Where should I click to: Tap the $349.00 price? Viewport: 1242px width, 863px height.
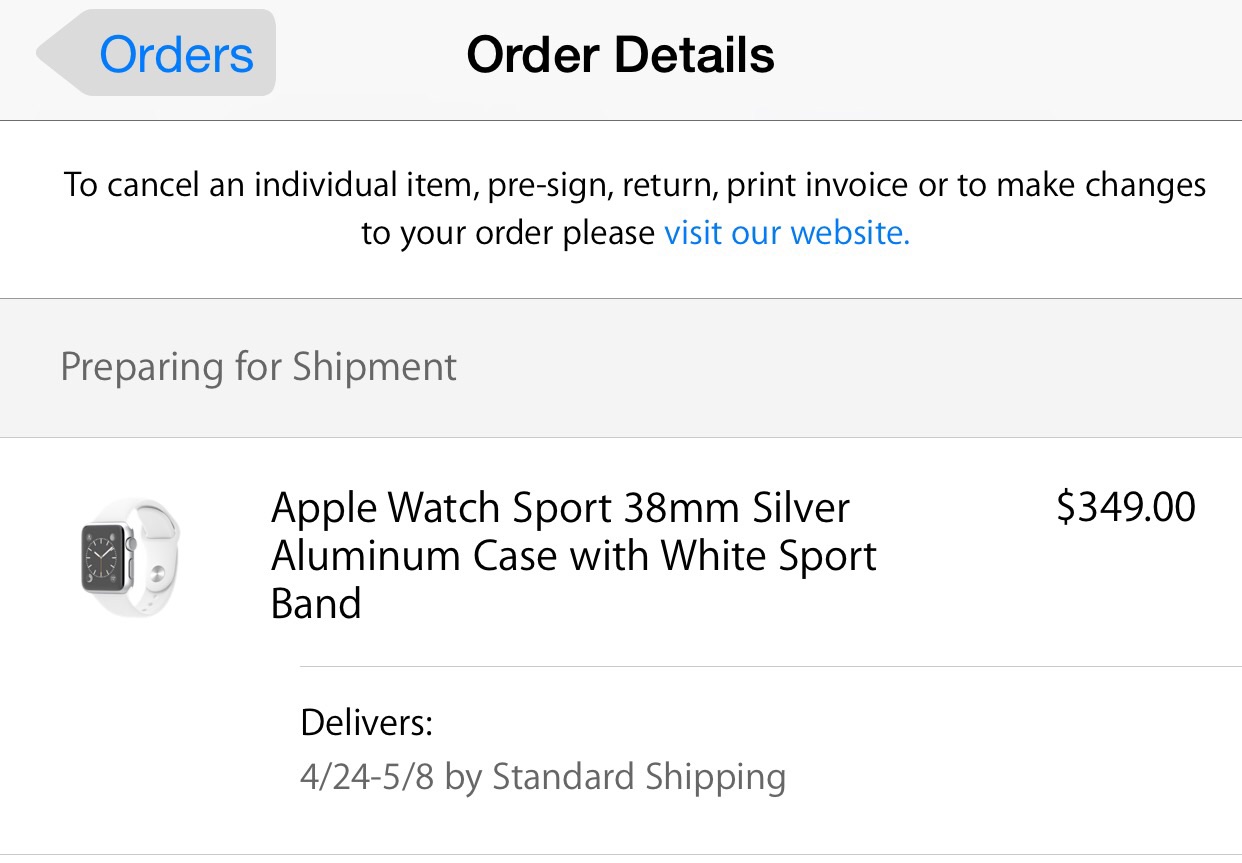click(1126, 508)
